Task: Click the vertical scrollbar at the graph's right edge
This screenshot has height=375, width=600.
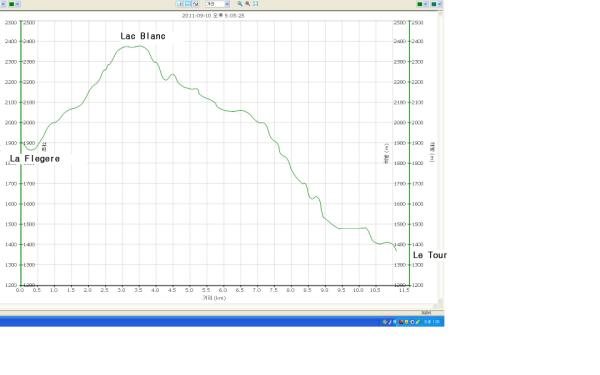Action: tap(440, 159)
